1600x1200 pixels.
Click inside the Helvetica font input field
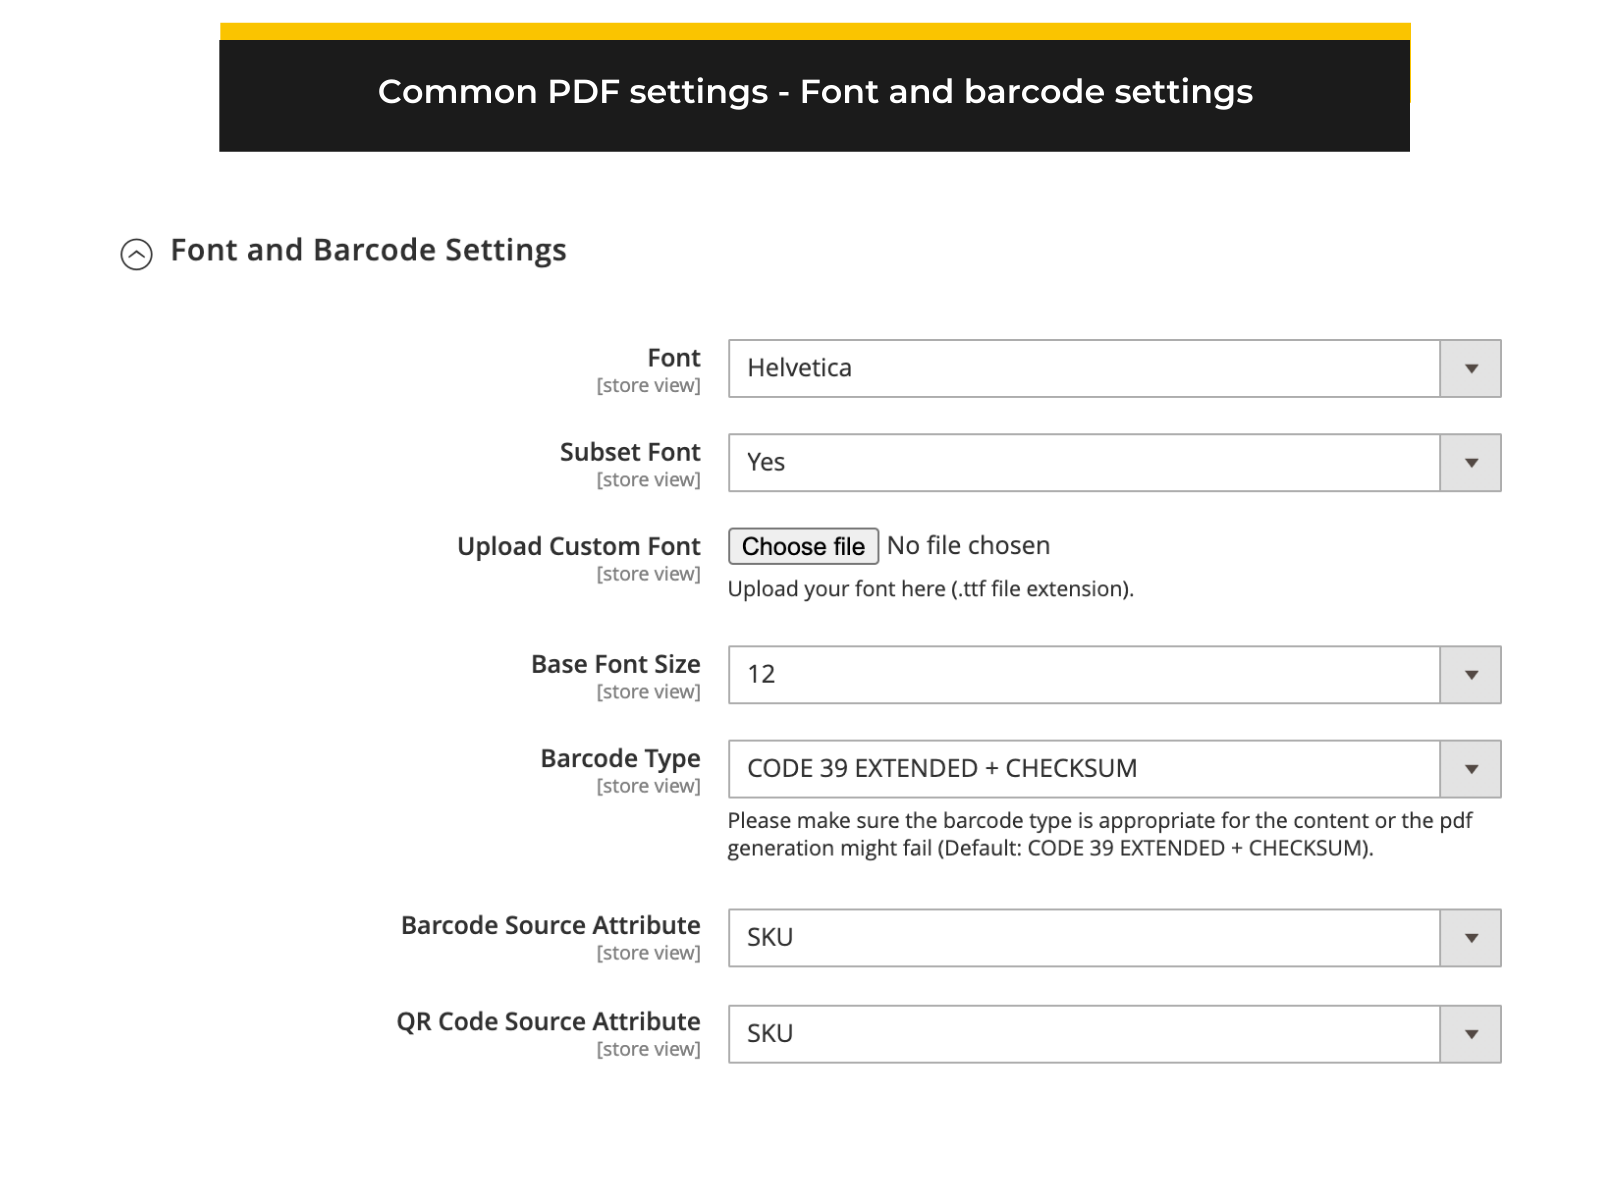(1000, 368)
